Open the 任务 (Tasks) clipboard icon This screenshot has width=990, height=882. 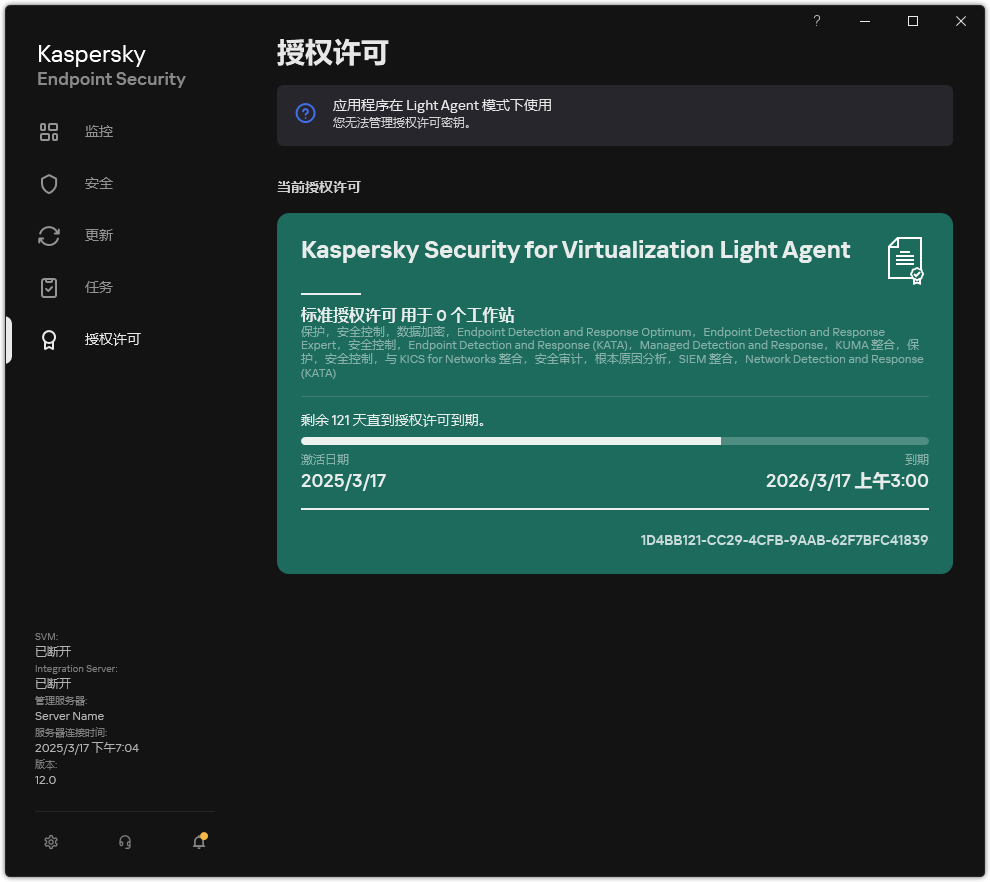49,287
